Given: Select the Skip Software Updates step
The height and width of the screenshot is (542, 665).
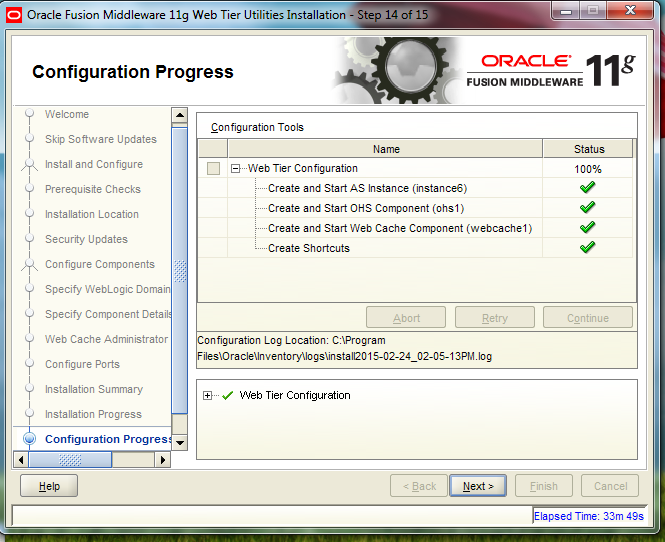Looking at the screenshot, I should (101, 139).
